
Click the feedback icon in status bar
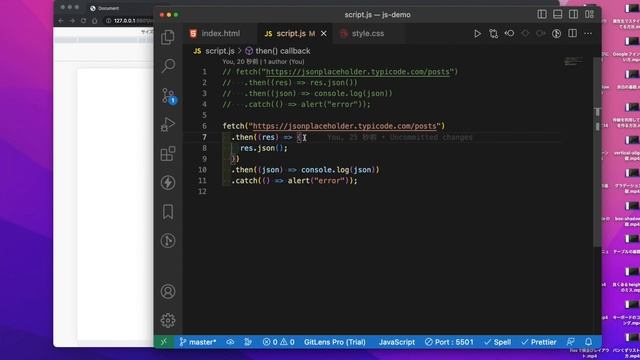[571, 342]
